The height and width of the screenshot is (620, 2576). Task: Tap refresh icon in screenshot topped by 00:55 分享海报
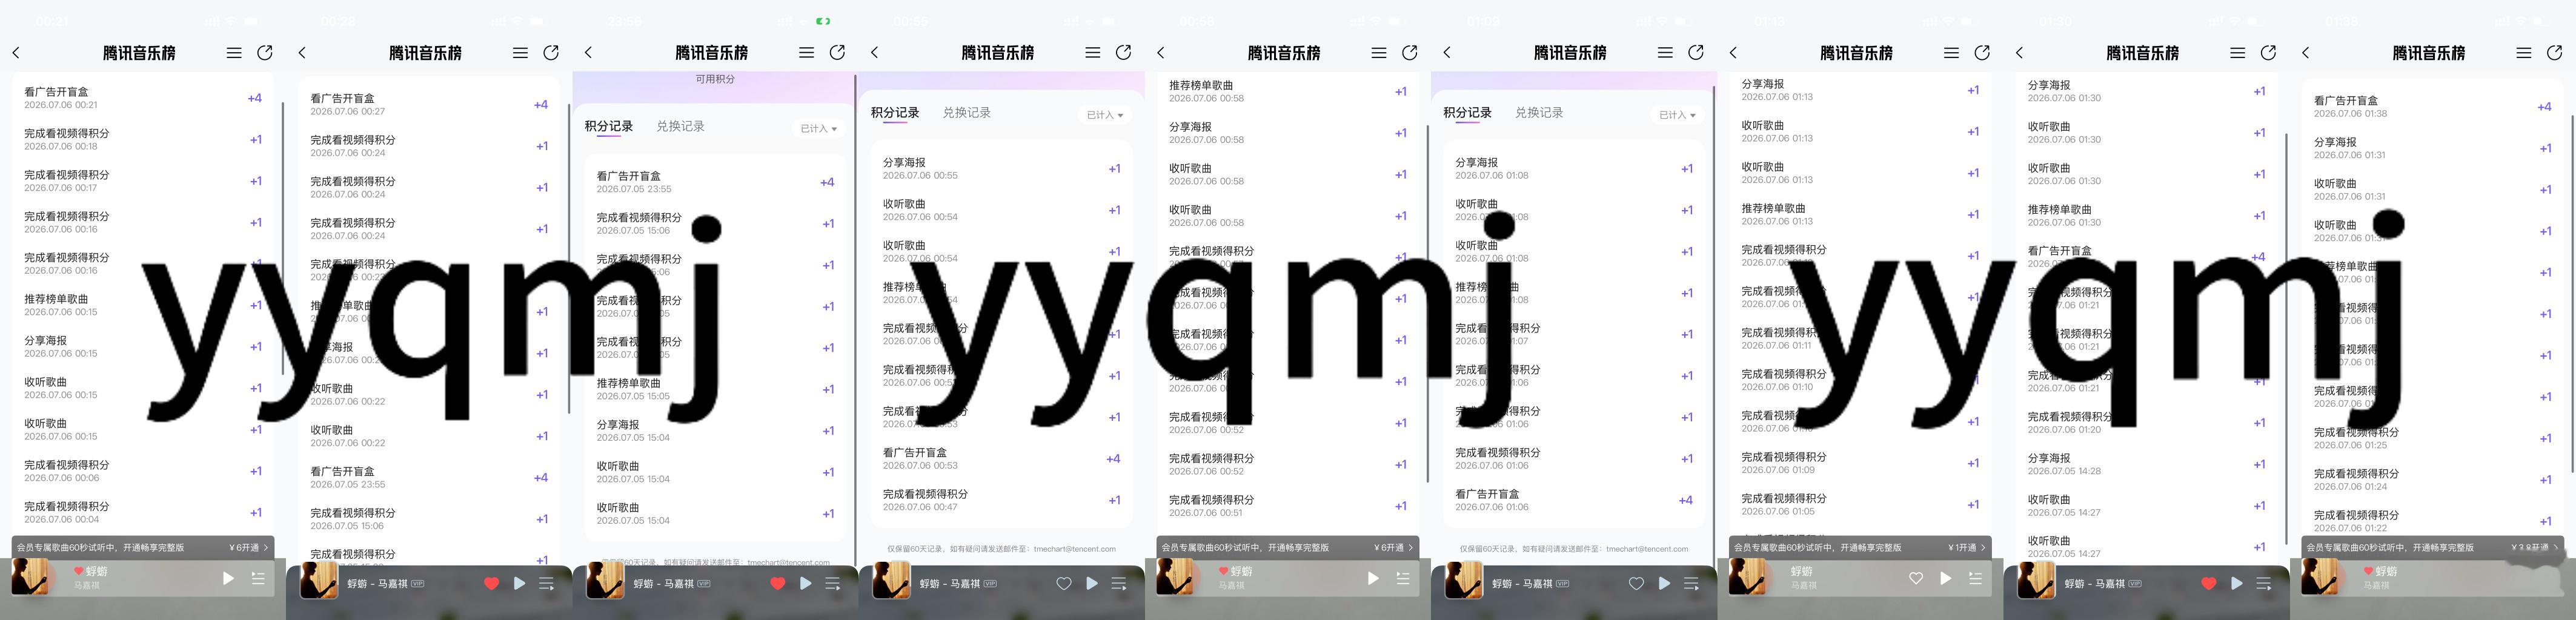click(1123, 52)
